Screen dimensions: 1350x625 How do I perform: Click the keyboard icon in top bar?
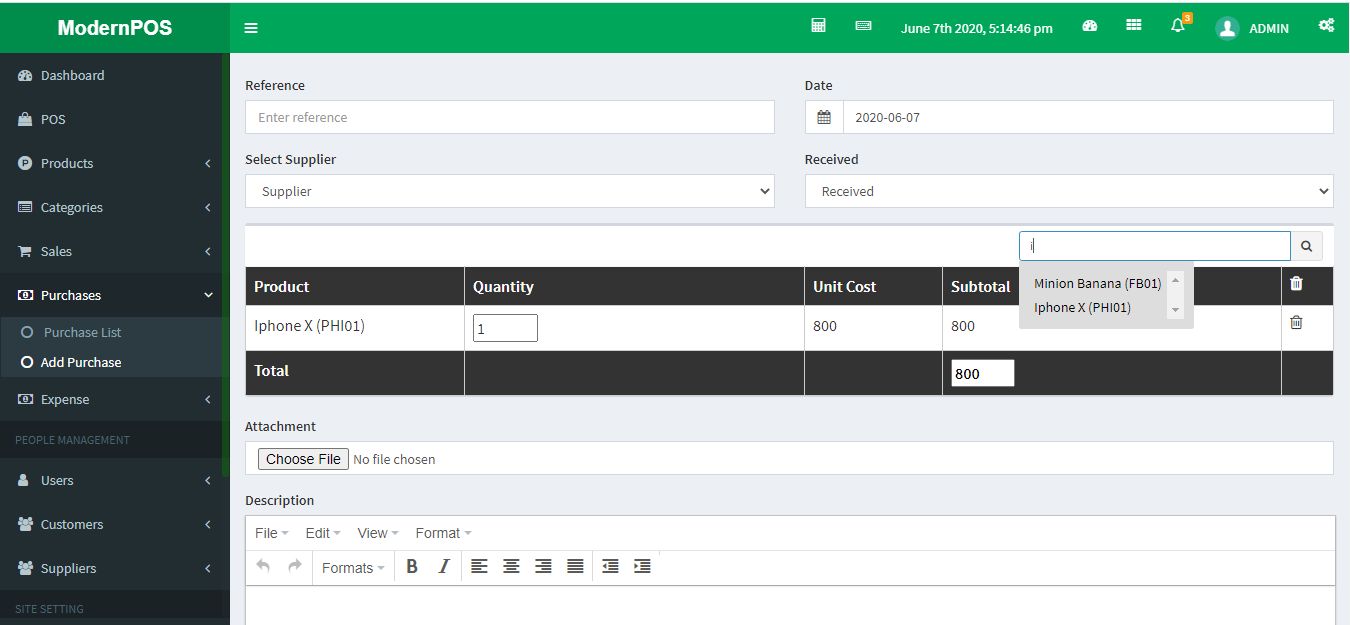tap(863, 26)
